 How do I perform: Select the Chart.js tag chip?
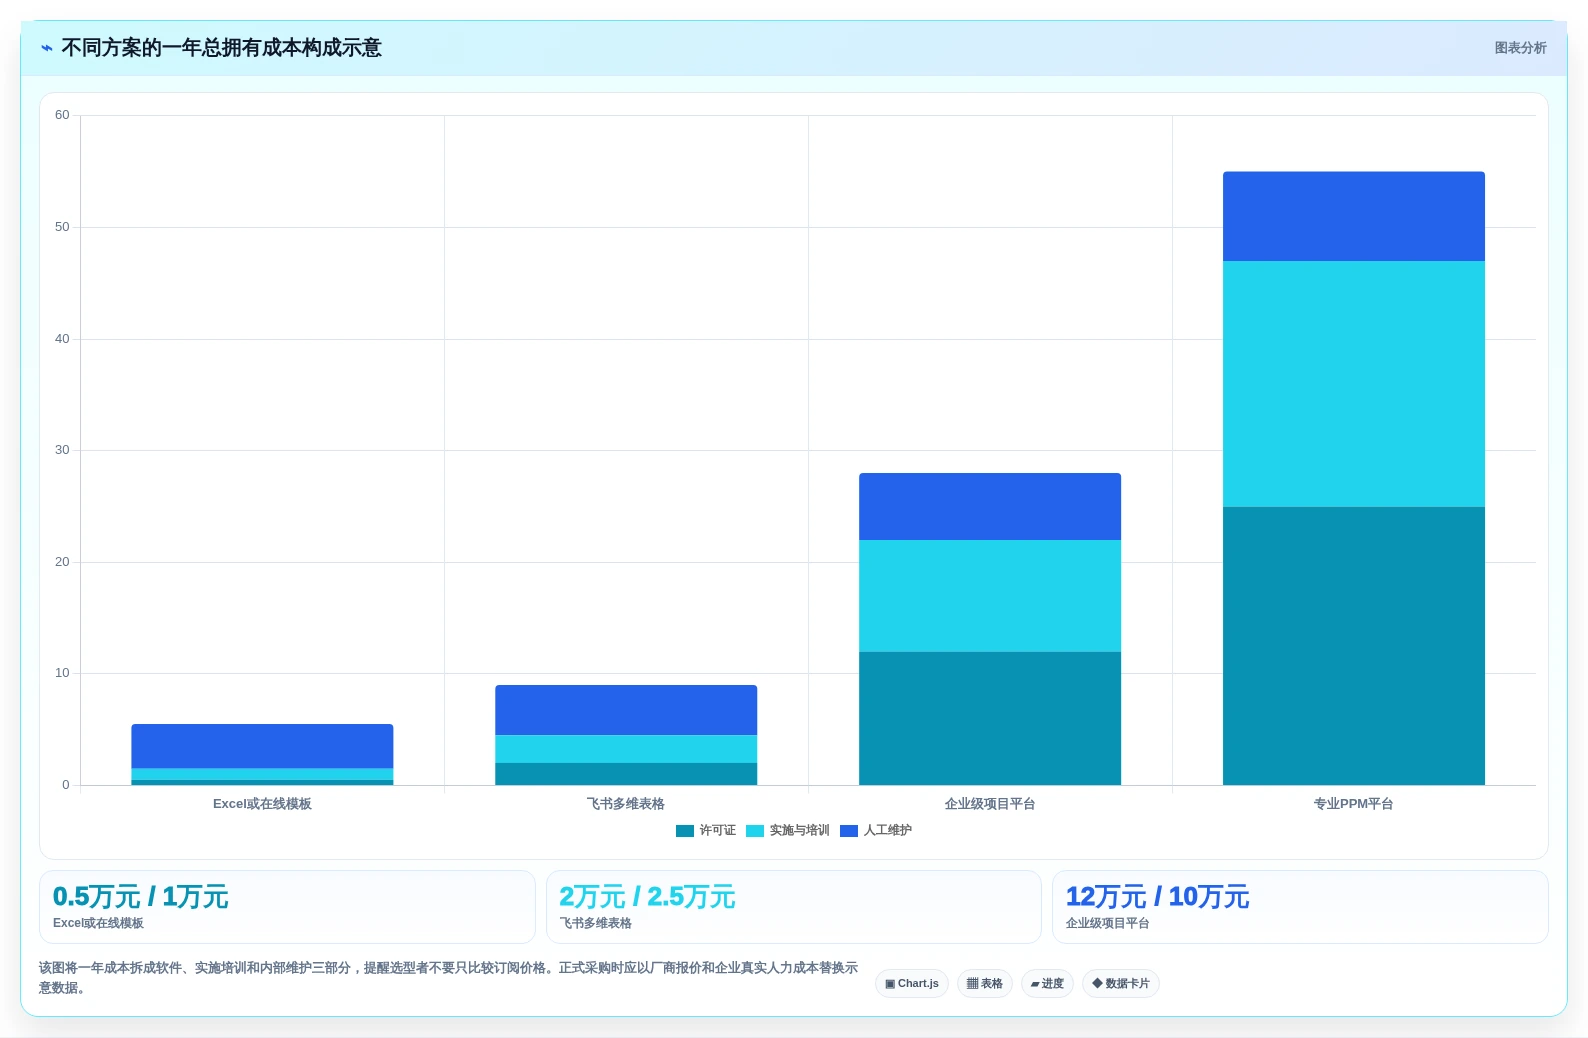tap(912, 984)
